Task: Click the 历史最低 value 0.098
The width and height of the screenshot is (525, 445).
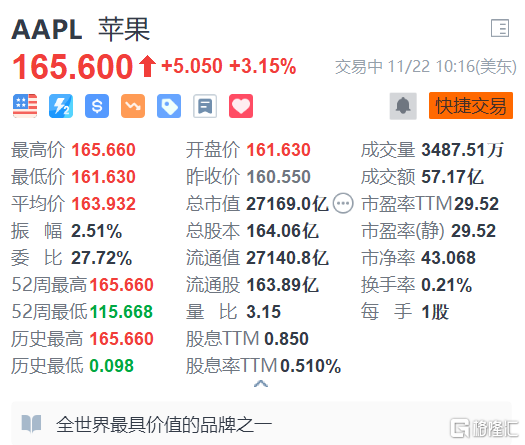Action: (111, 366)
